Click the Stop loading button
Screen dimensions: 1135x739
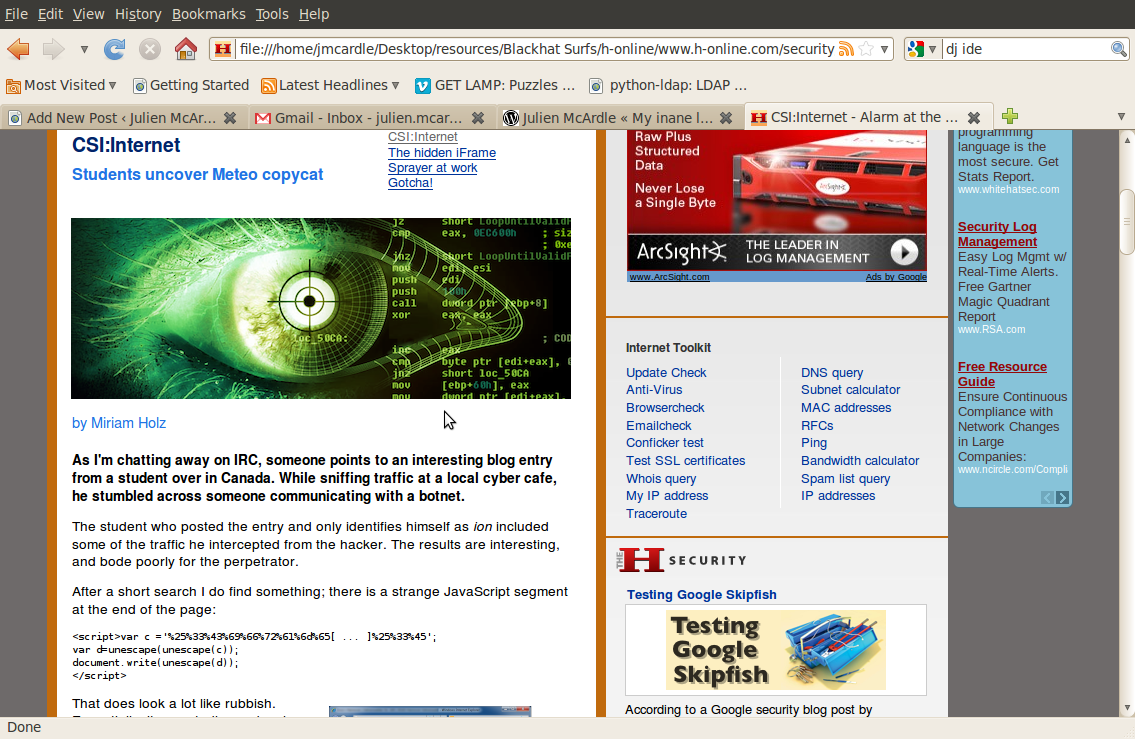click(150, 49)
